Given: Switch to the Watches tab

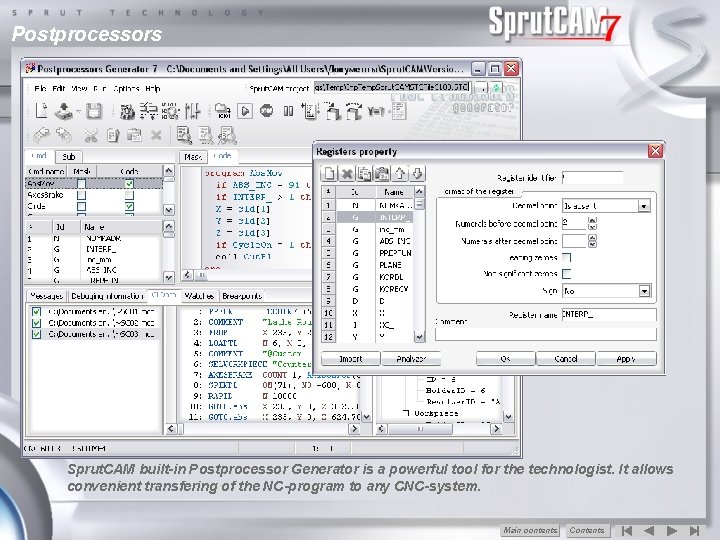Looking at the screenshot, I should (199, 296).
